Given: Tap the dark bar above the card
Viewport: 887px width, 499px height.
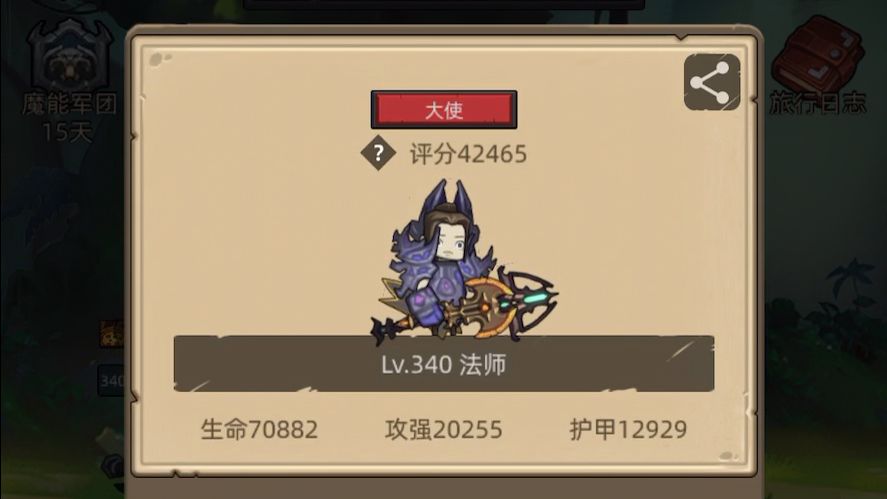Looking at the screenshot, I should tap(444, 5).
